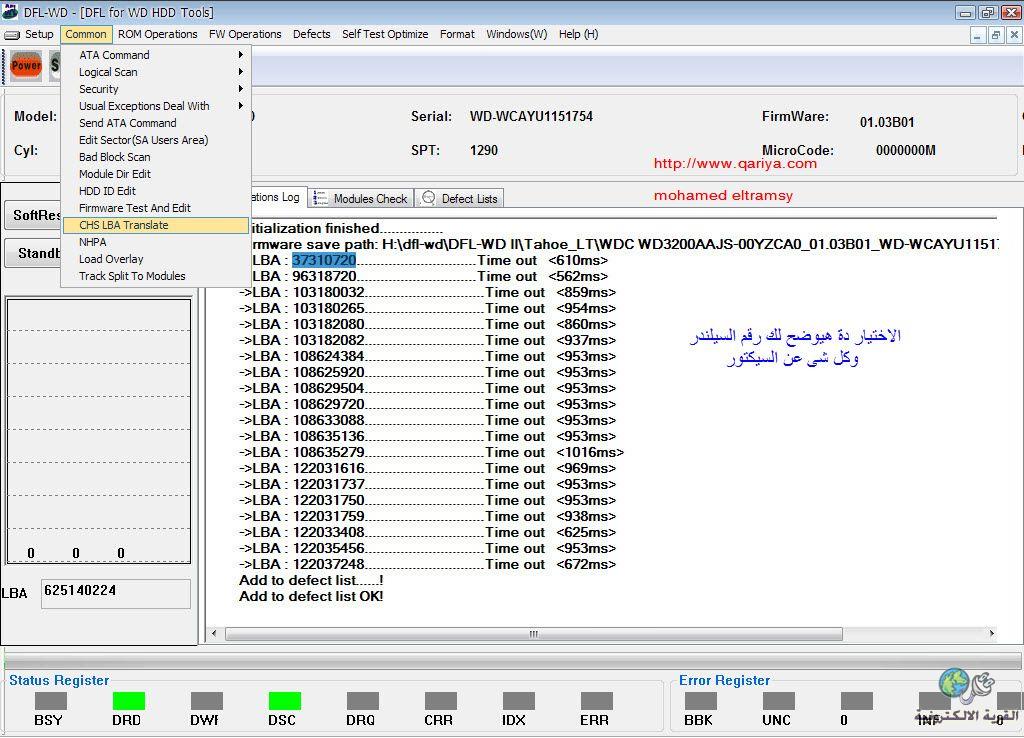The image size is (1024, 738).
Task: Click log line LBA 103180032
Action: [x=427, y=292]
